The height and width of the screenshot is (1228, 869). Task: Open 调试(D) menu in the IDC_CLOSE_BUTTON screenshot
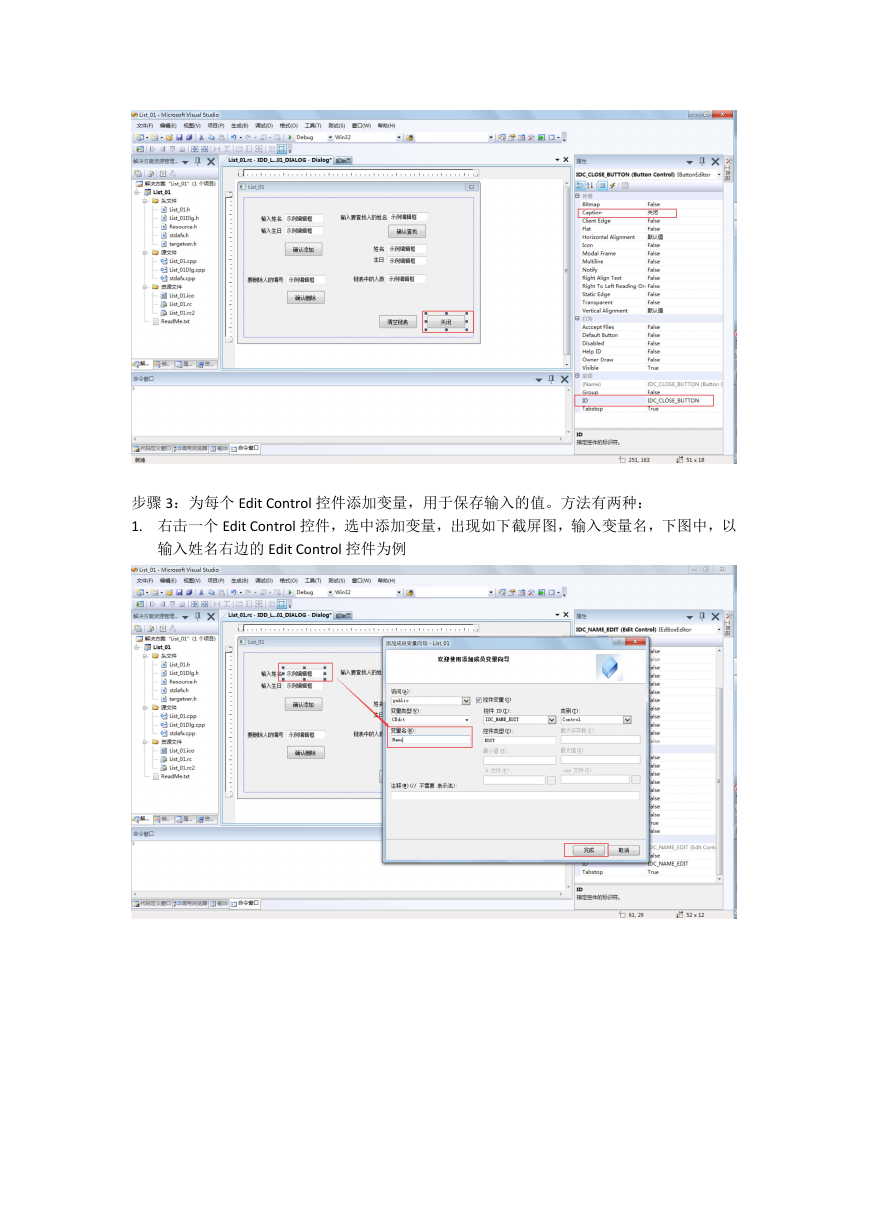tap(264, 126)
